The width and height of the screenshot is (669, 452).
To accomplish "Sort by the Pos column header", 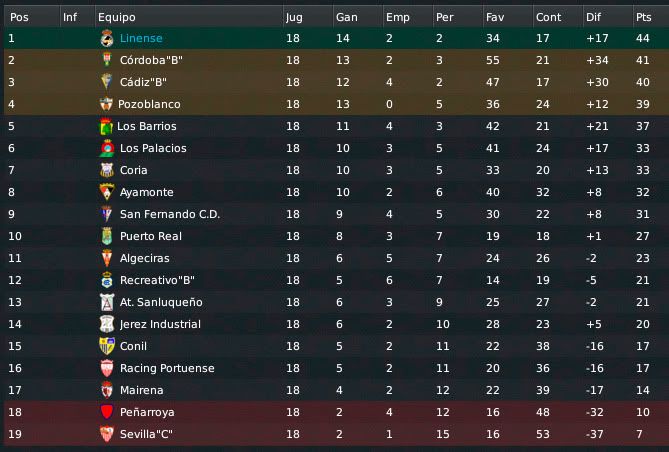I will [x=32, y=17].
